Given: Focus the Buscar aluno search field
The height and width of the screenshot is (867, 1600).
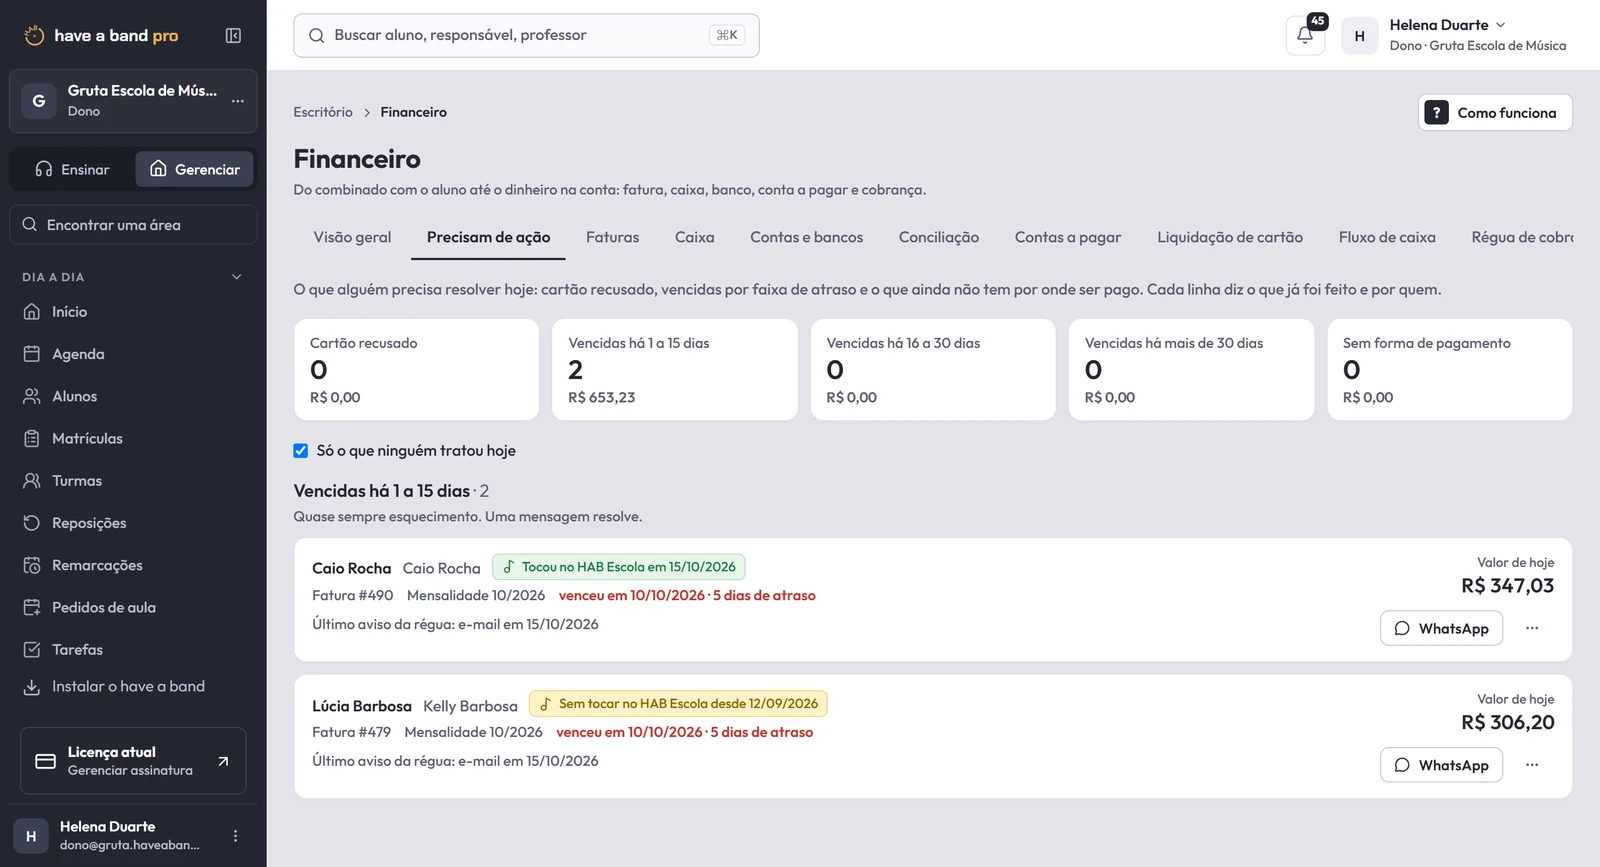Looking at the screenshot, I should tap(526, 35).
